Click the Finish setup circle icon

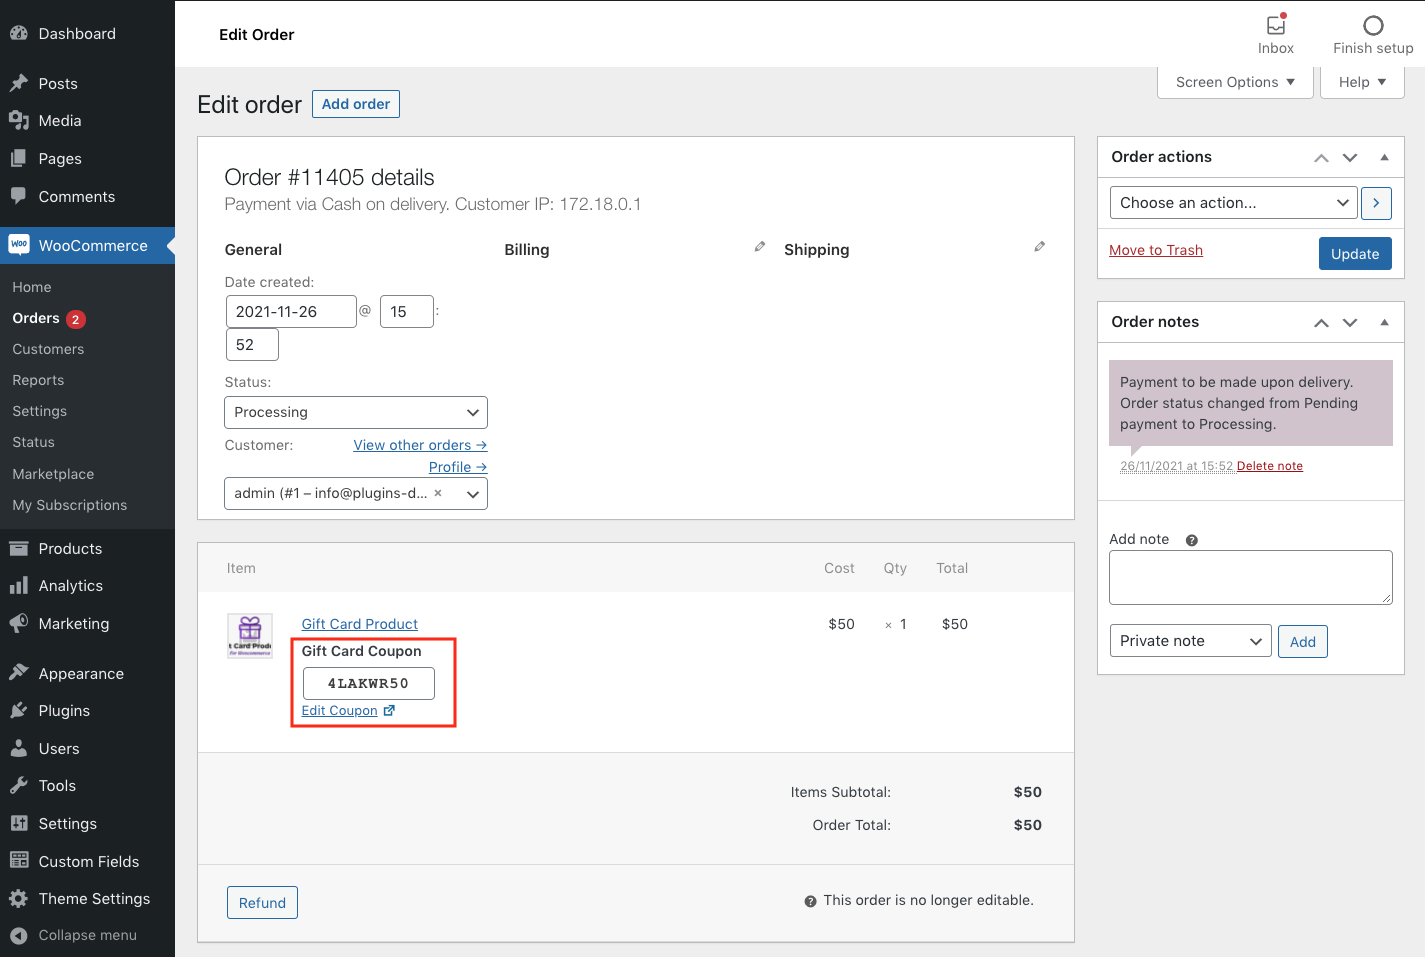[1373, 25]
